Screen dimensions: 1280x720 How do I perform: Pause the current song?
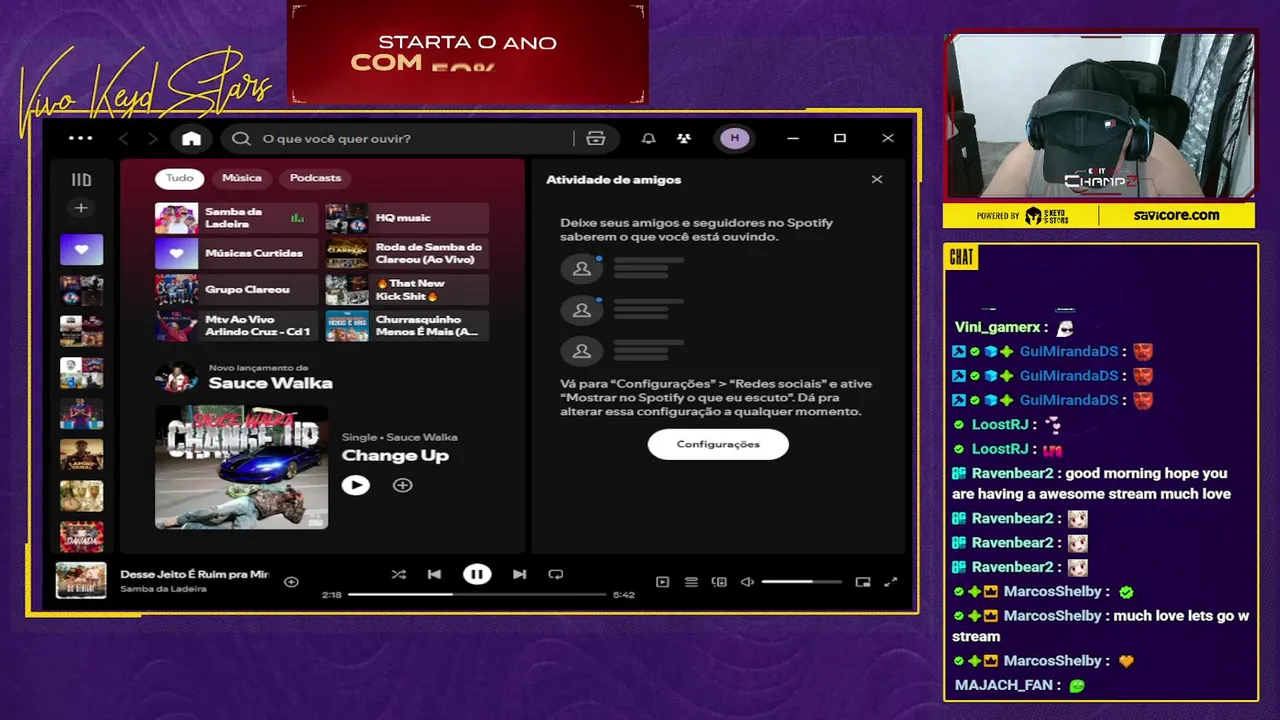[477, 575]
